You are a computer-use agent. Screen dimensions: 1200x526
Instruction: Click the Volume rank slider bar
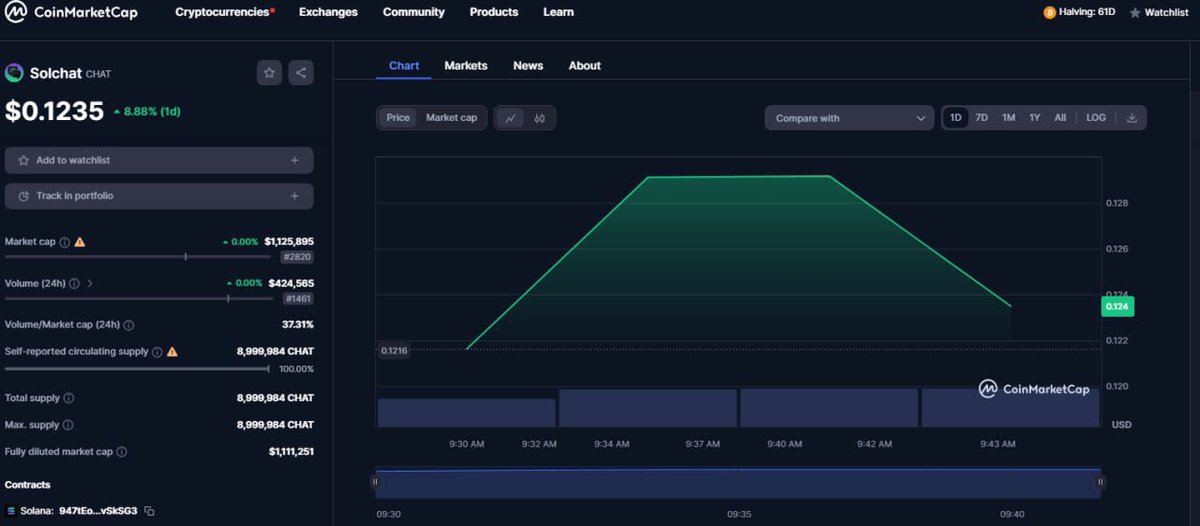(140, 299)
